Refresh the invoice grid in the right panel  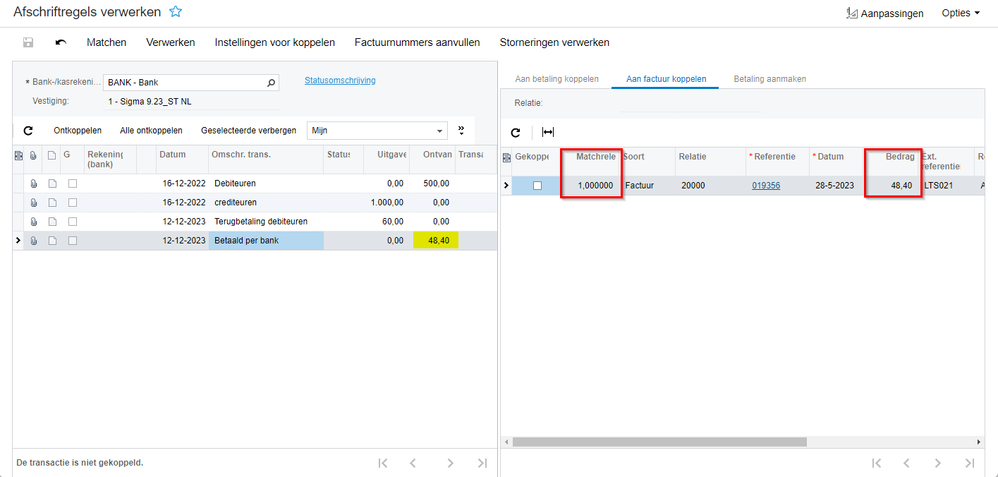(516, 132)
